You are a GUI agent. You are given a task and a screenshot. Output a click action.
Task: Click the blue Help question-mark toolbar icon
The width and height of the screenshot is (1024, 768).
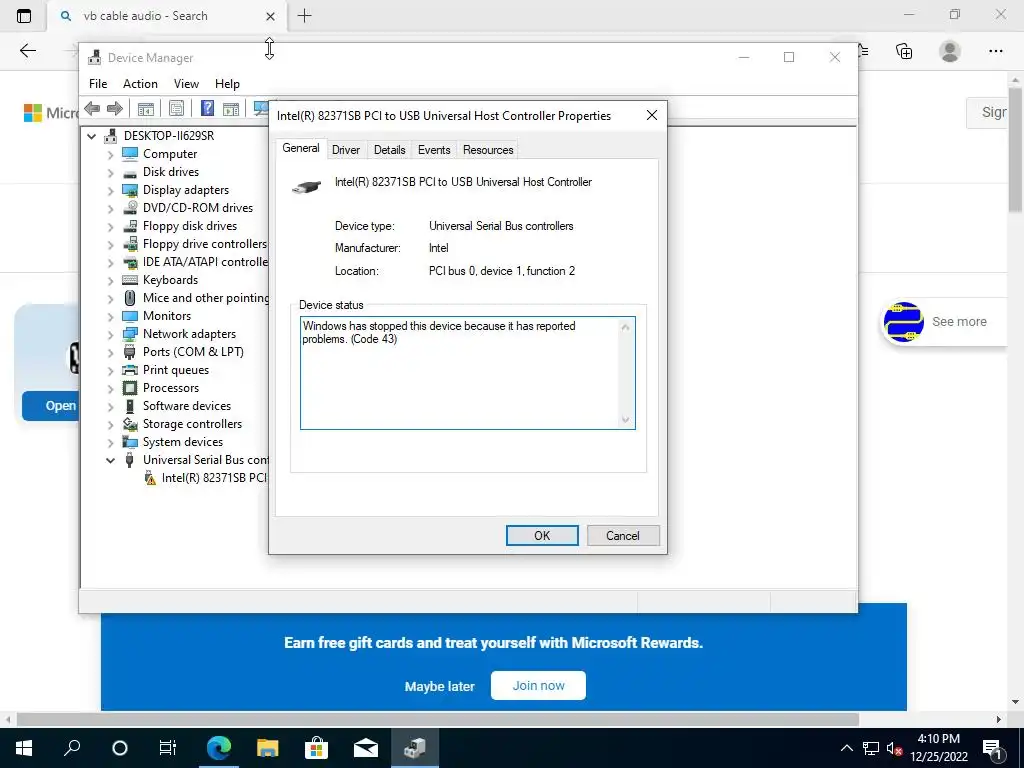pyautogui.click(x=207, y=108)
